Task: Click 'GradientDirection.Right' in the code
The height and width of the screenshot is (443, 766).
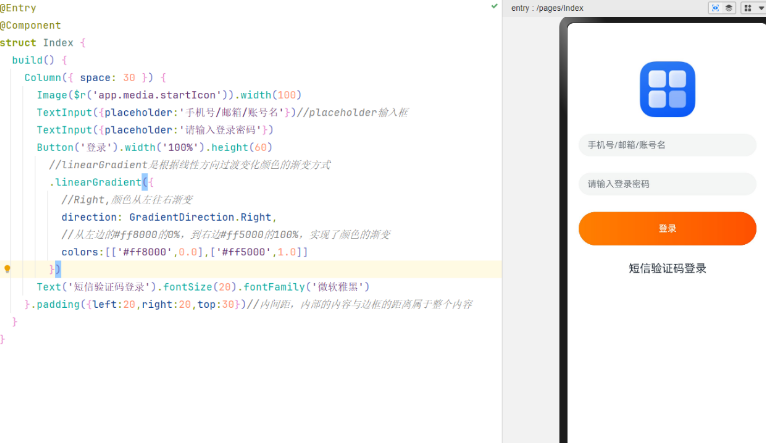Action: point(200,217)
